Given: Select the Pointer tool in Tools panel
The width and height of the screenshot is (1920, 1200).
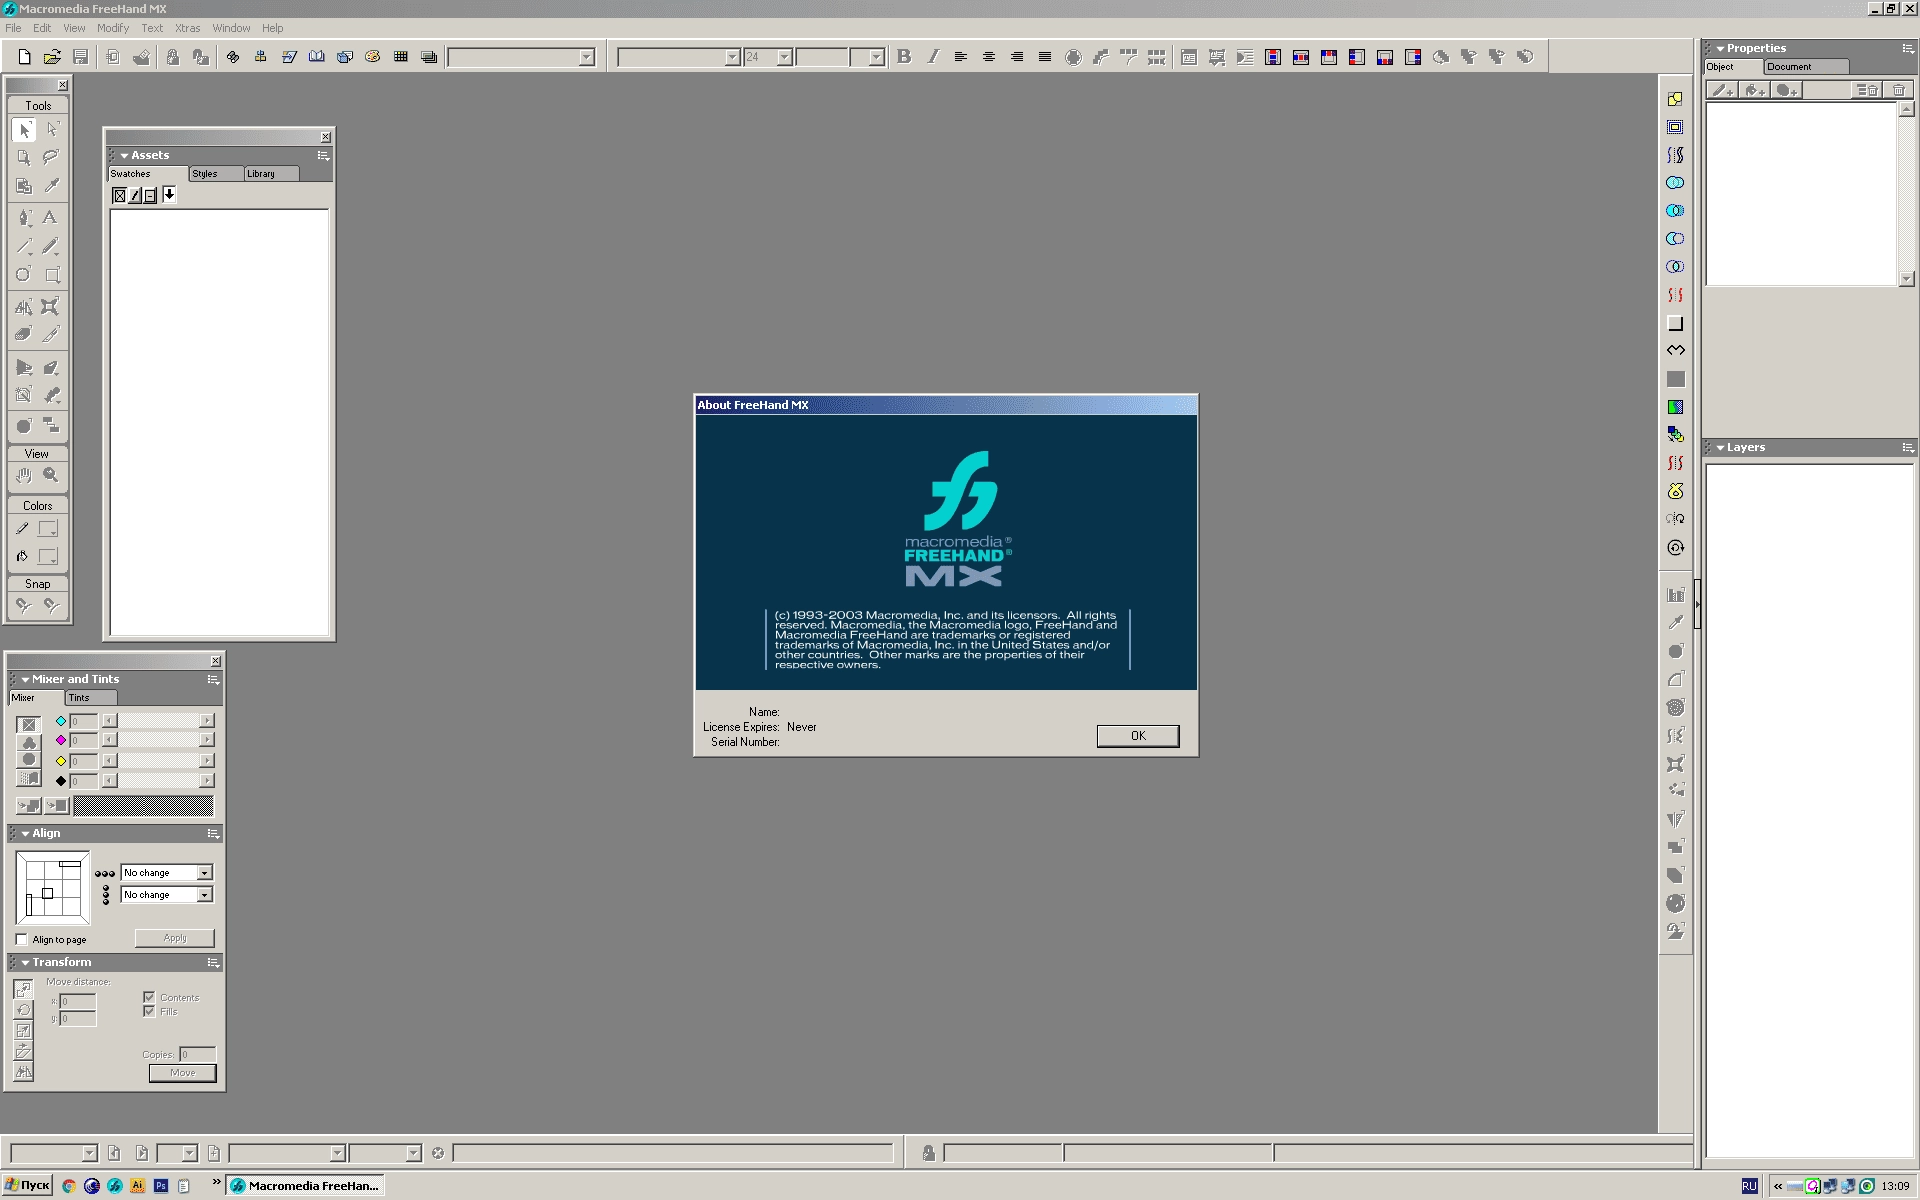Looking at the screenshot, I should click(24, 130).
